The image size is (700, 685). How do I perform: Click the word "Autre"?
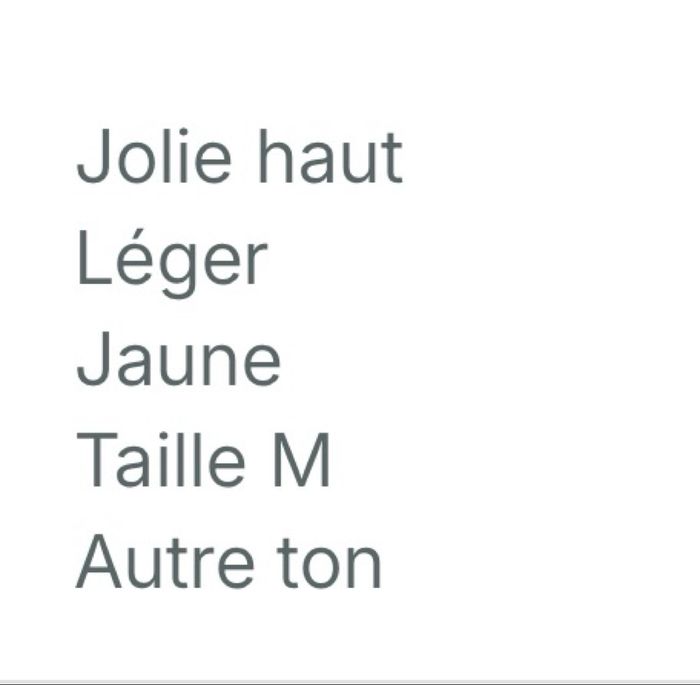[x=165, y=561]
